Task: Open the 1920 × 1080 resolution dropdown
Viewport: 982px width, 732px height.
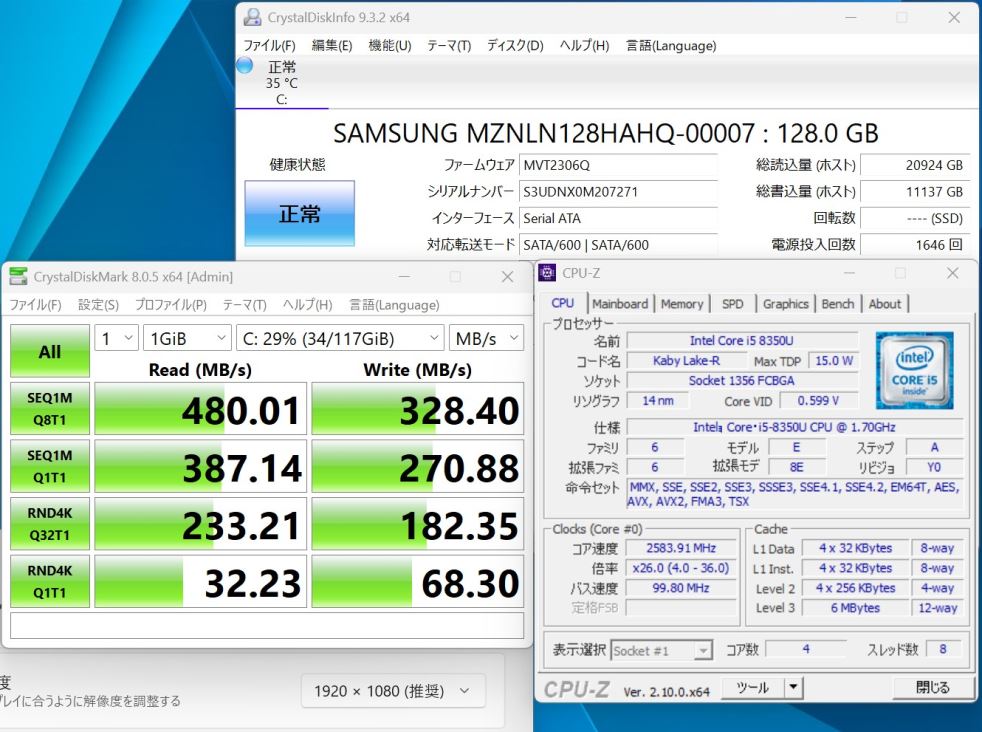Action: click(x=393, y=691)
